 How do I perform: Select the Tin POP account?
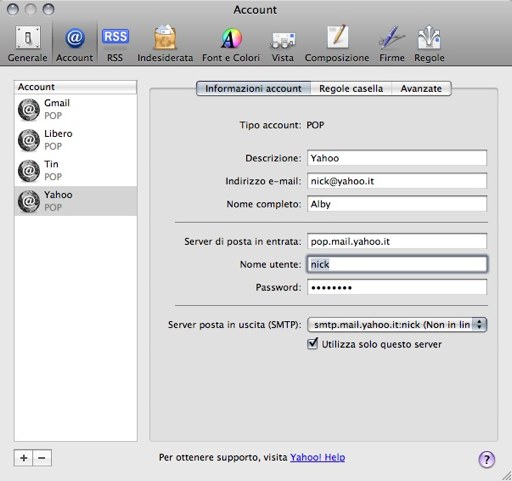(76, 170)
